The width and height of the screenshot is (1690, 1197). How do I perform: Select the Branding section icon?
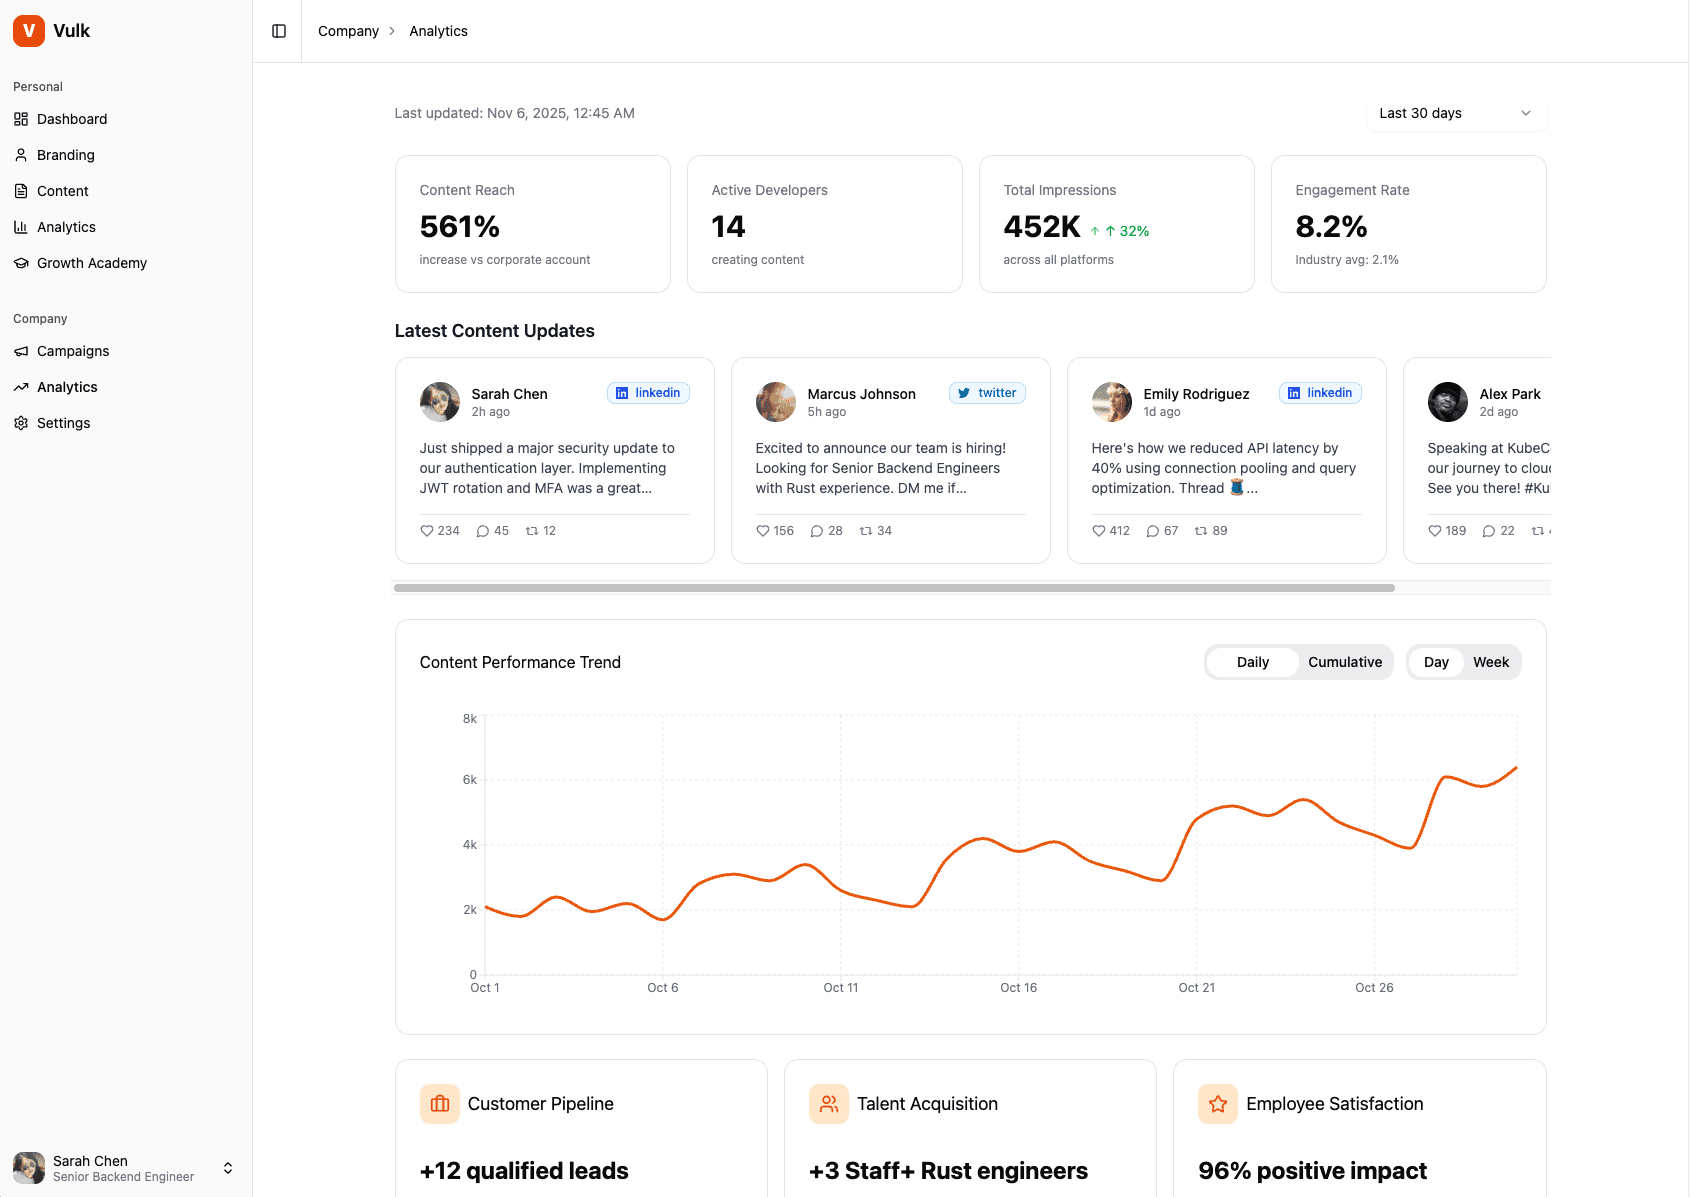pyautogui.click(x=22, y=155)
